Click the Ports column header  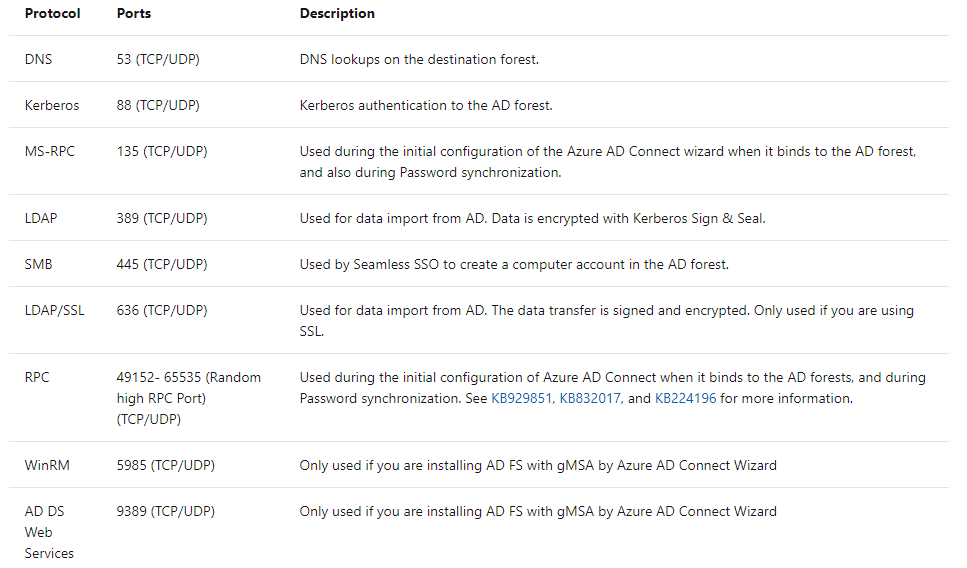(136, 14)
